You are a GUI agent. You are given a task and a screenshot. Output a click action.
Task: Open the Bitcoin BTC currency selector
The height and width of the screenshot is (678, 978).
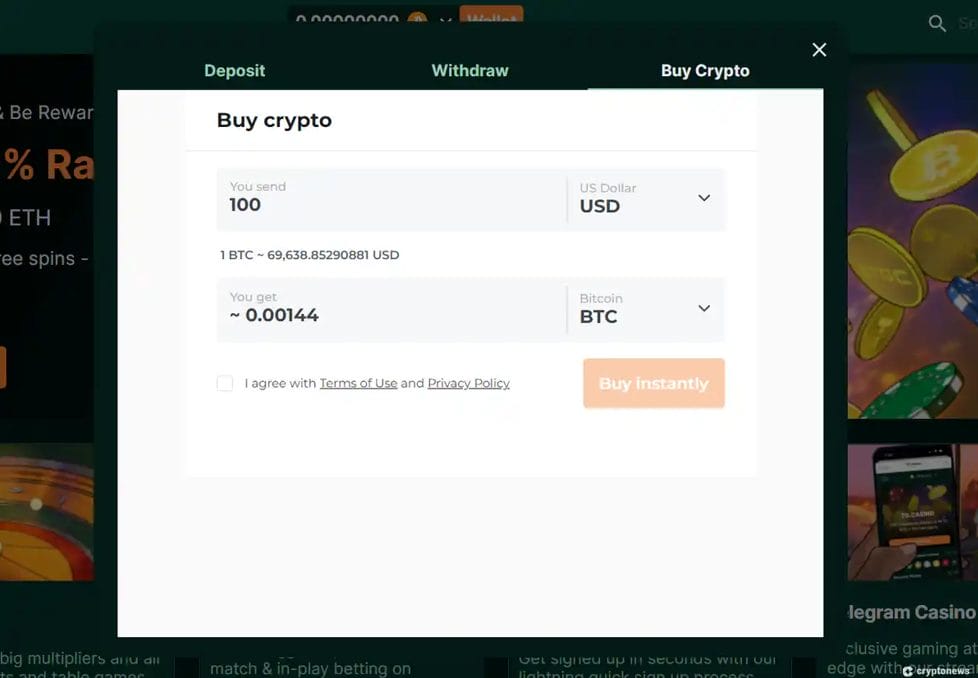tap(646, 309)
